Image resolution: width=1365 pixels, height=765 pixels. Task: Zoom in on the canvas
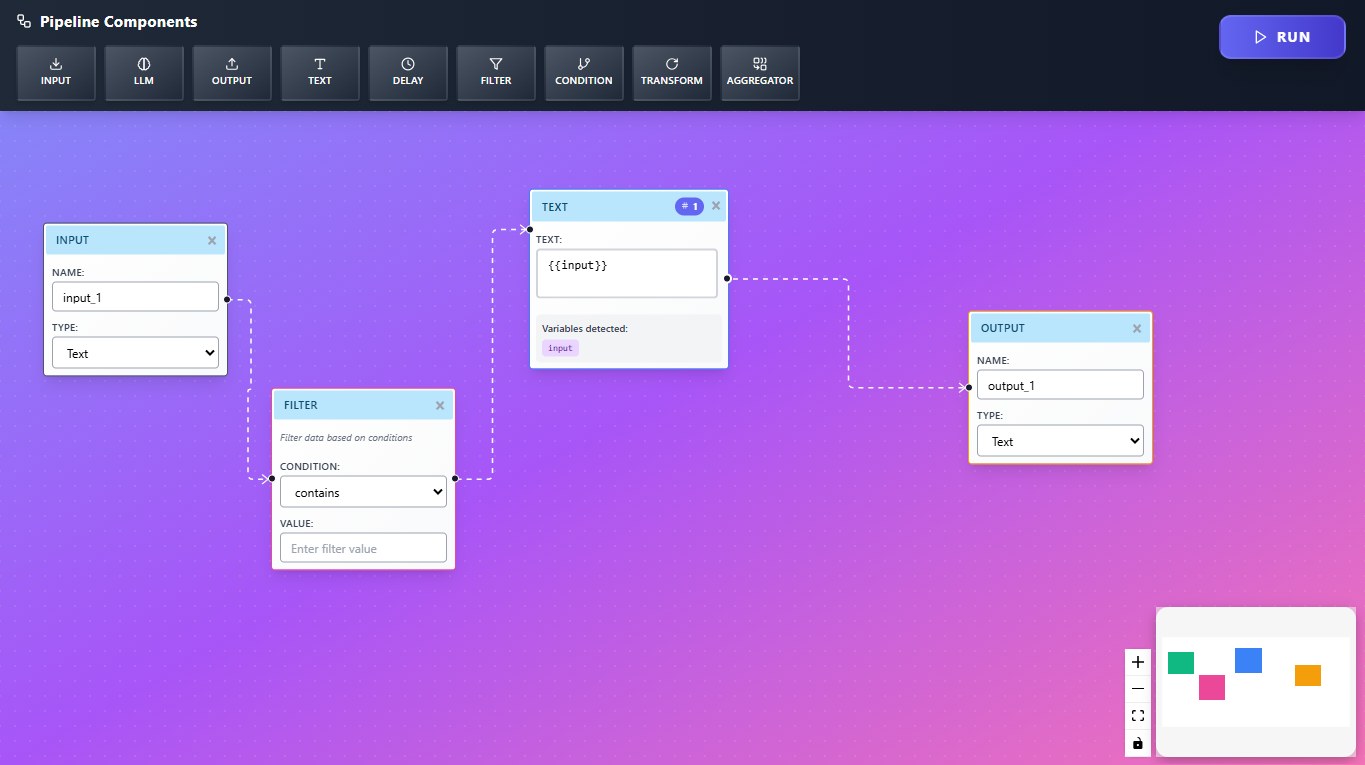pos(1138,662)
